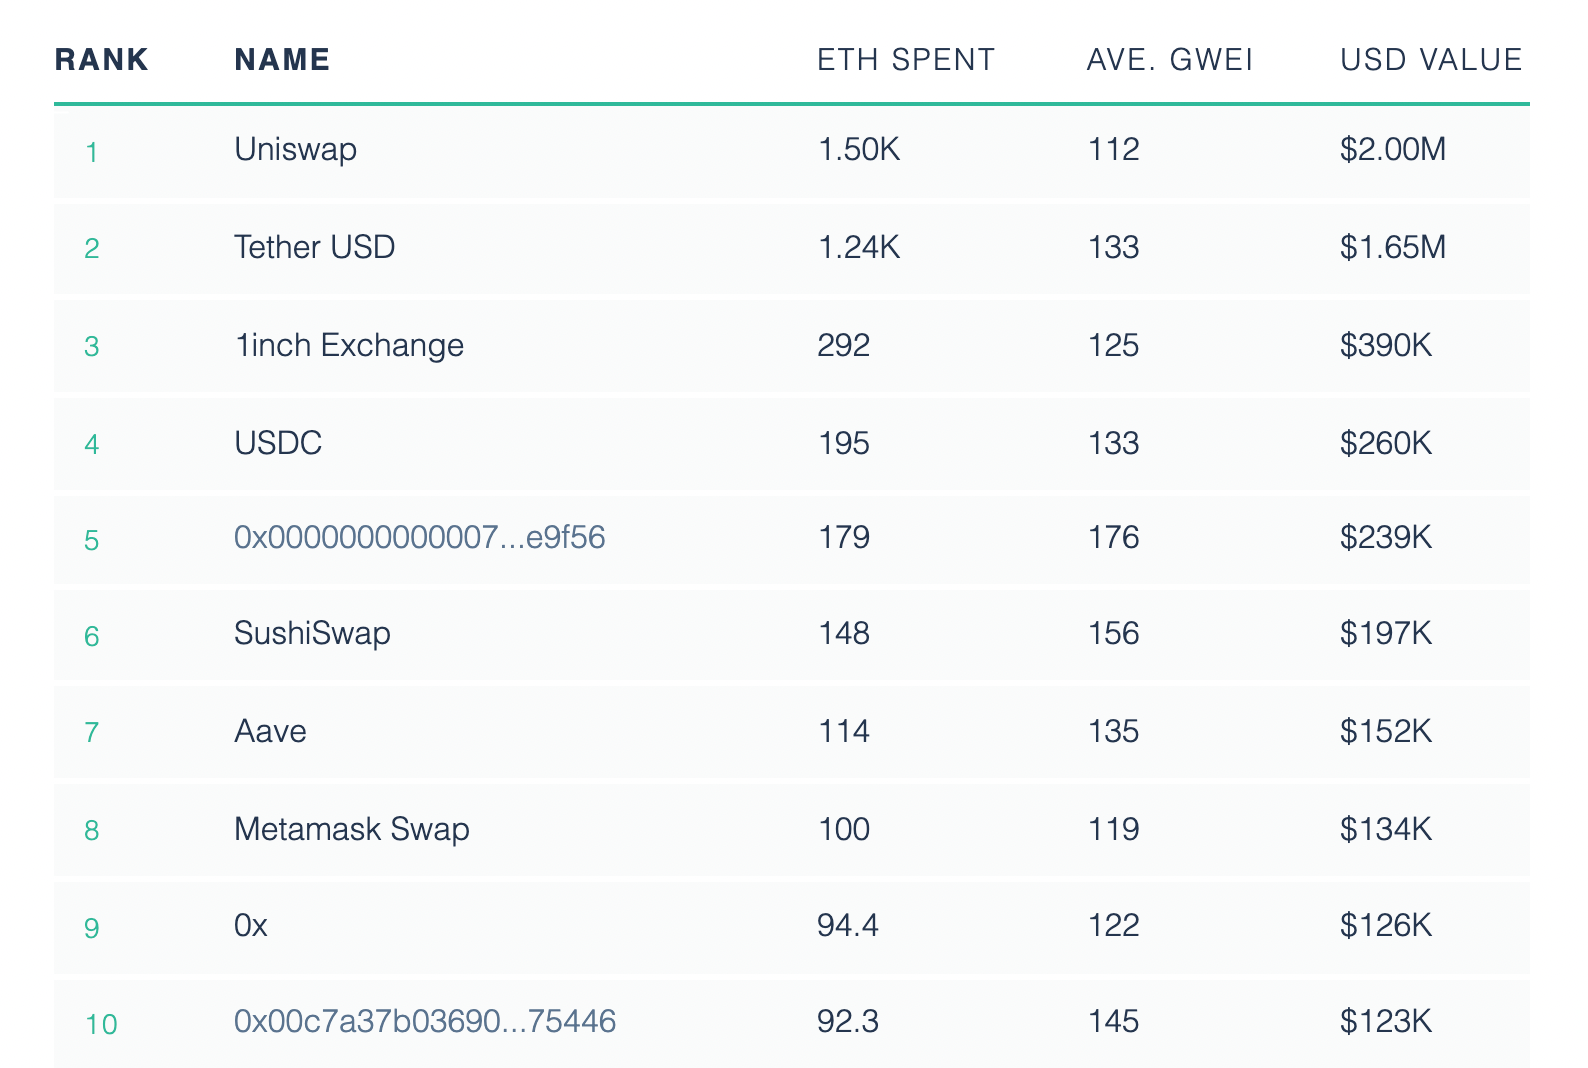This screenshot has height=1068, width=1588.
Task: Click the $134K USD value
Action: click(1387, 829)
